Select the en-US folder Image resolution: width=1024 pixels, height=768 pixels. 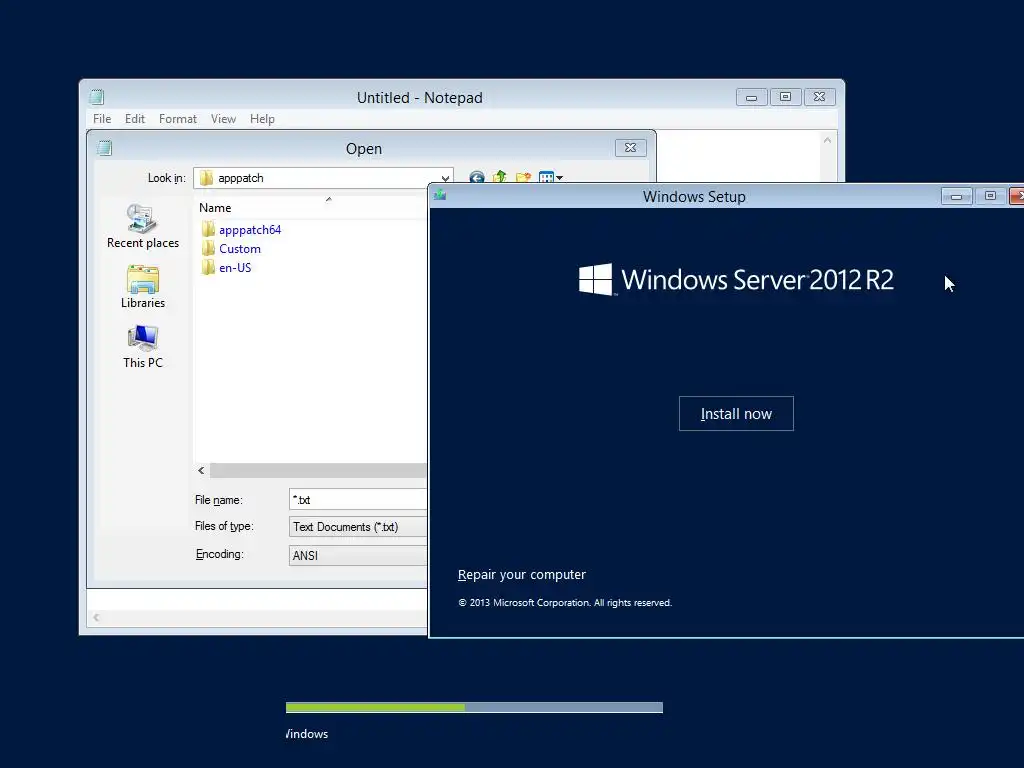click(x=227, y=267)
